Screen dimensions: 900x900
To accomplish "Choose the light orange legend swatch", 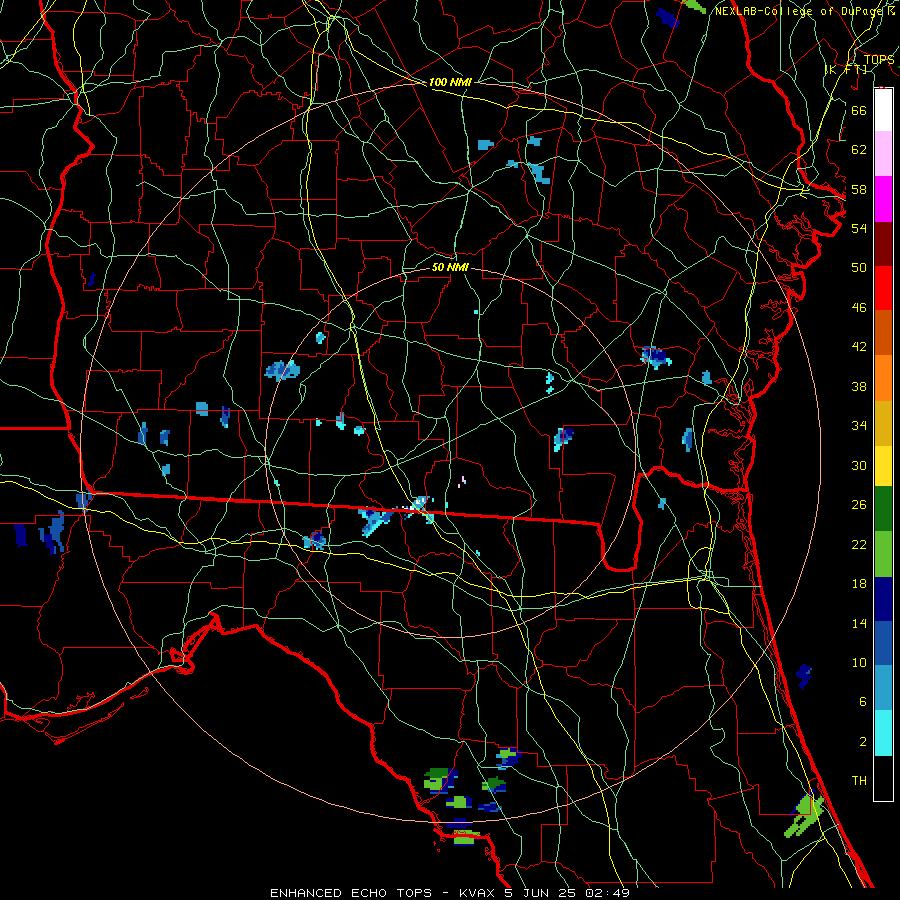I will [x=883, y=378].
